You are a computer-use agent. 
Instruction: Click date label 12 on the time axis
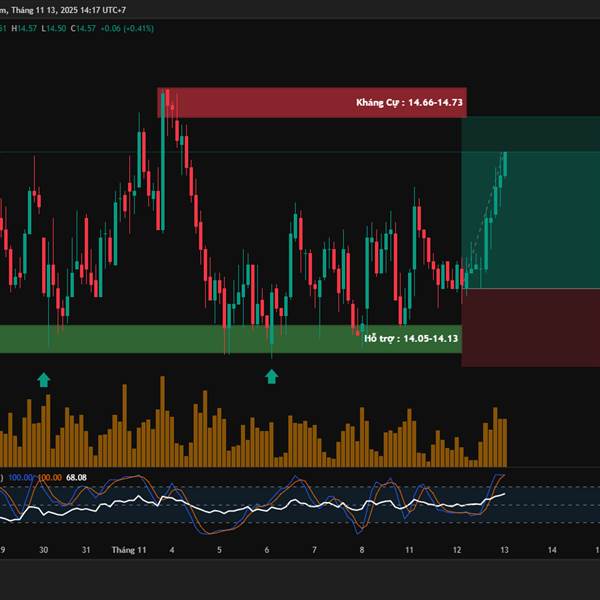pyautogui.click(x=457, y=550)
